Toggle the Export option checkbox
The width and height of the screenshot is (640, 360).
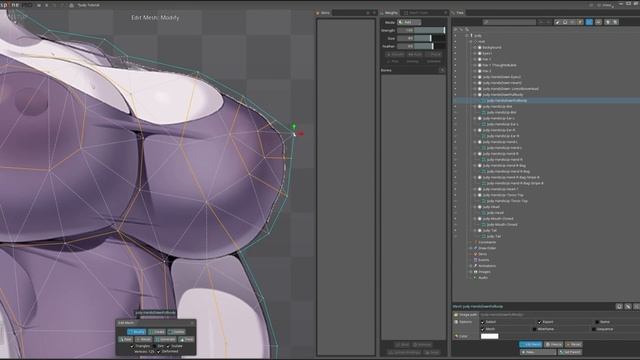[540, 322]
